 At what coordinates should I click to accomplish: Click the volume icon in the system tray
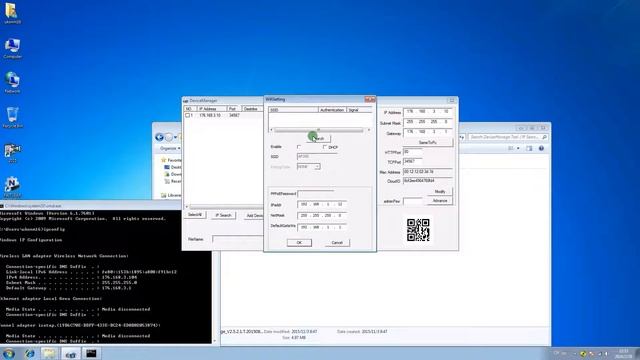click(606, 353)
